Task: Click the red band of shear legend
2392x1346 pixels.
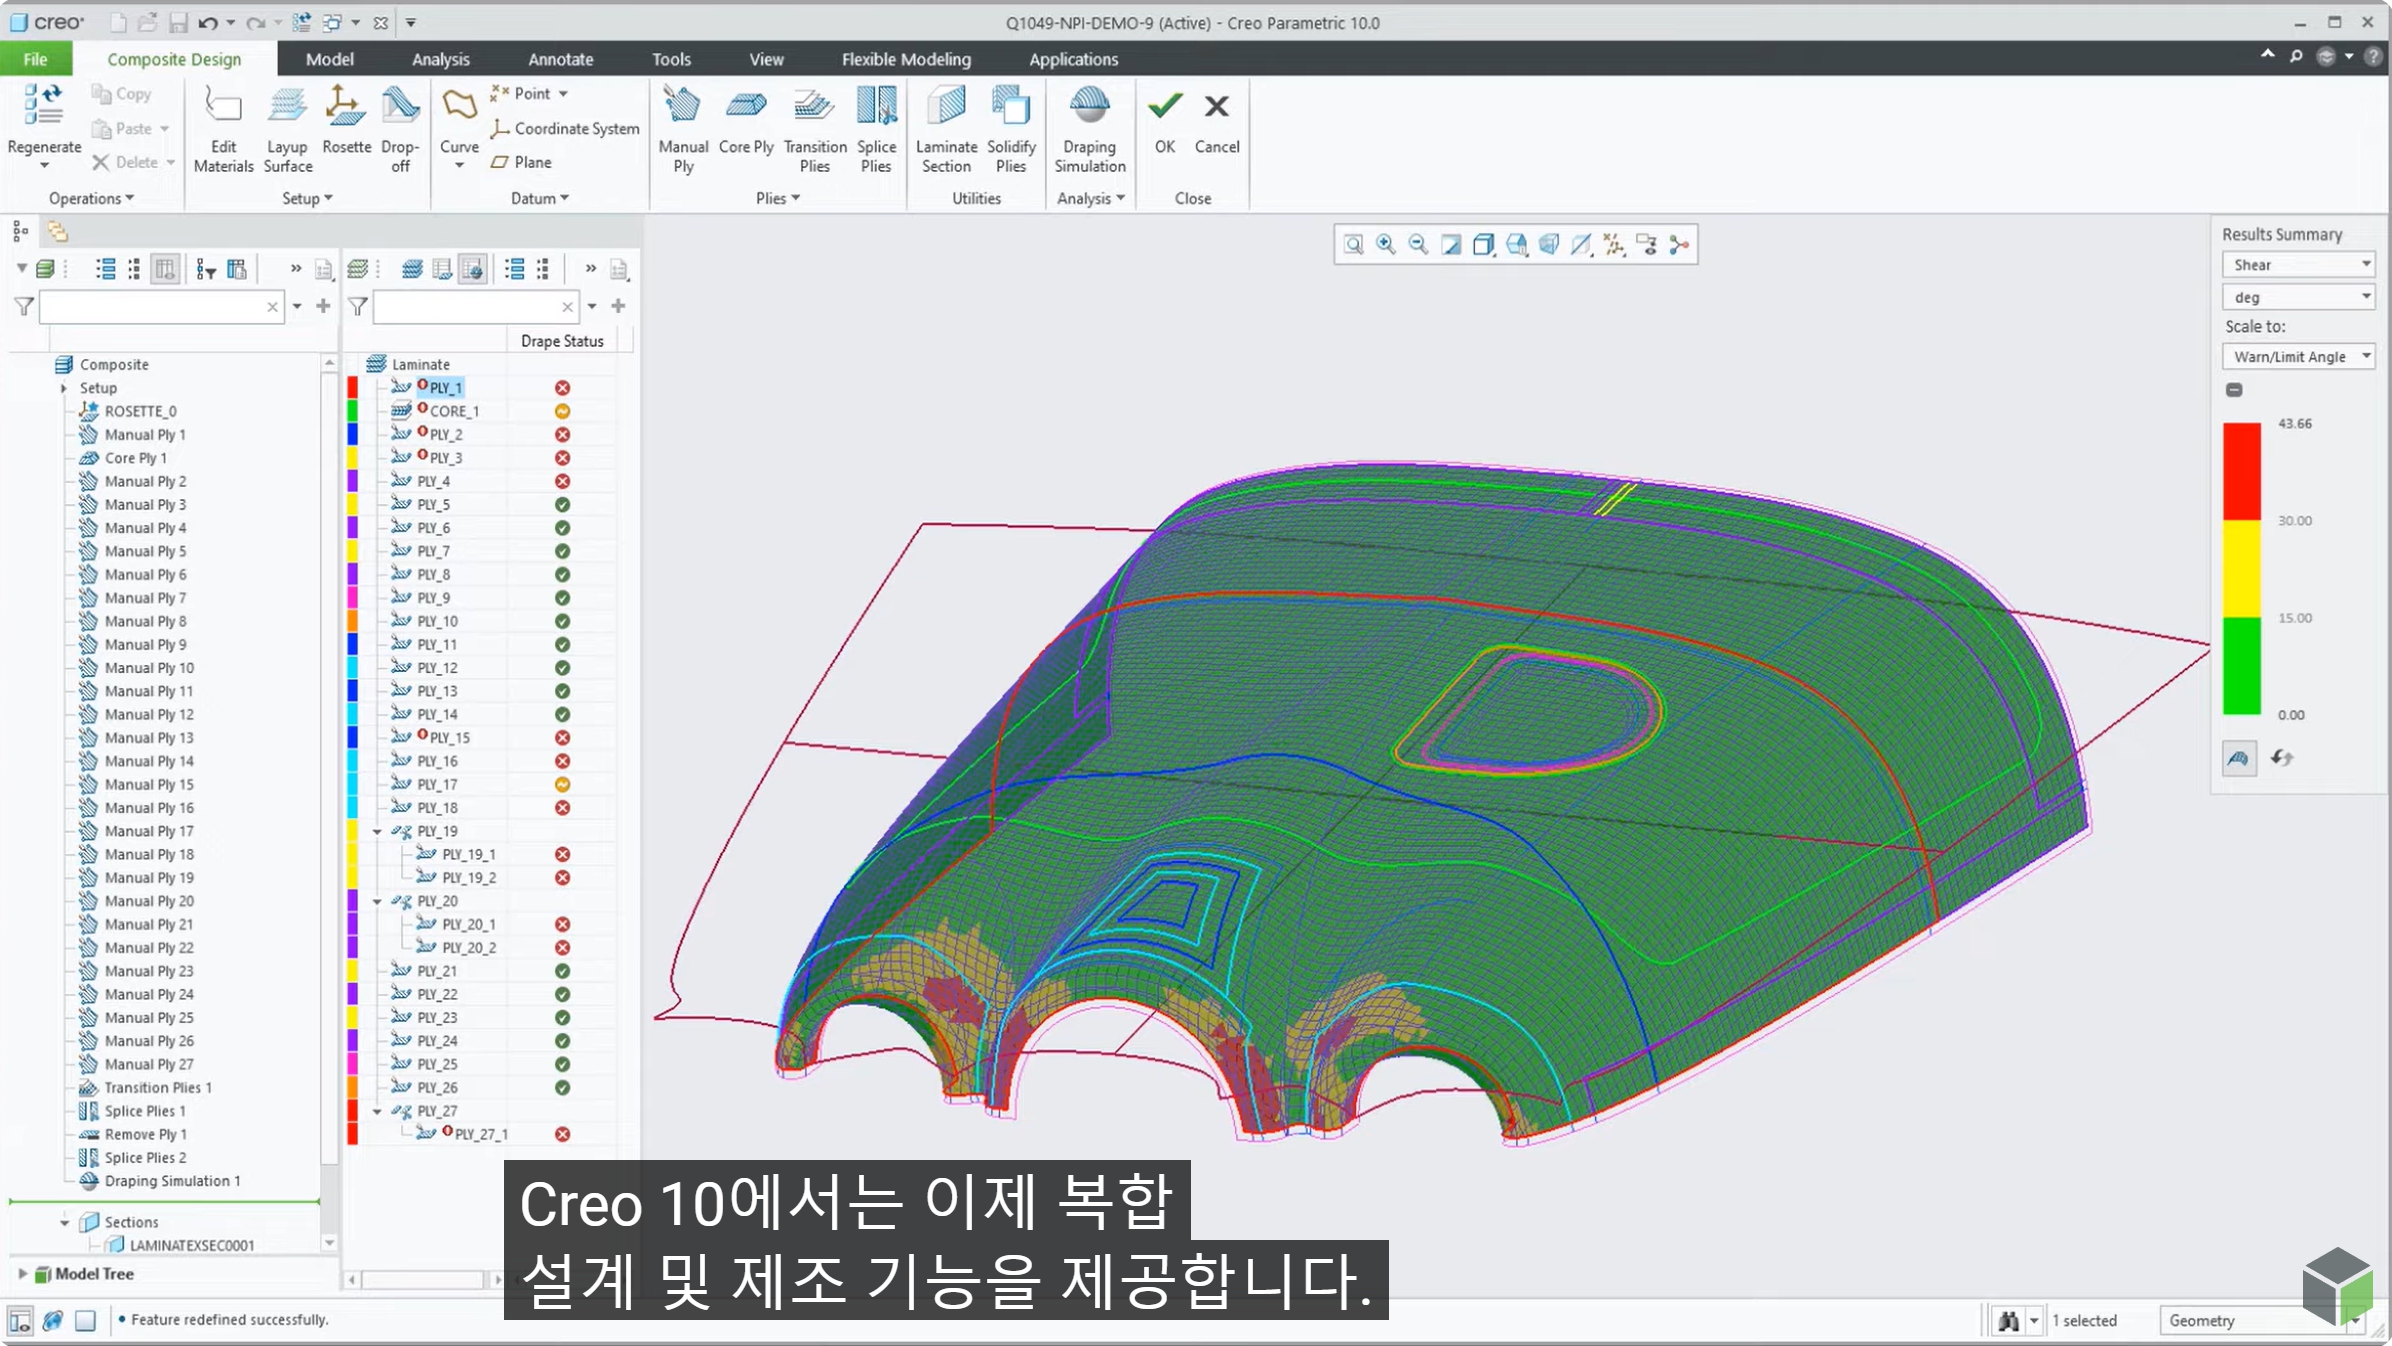Action: [x=2242, y=471]
